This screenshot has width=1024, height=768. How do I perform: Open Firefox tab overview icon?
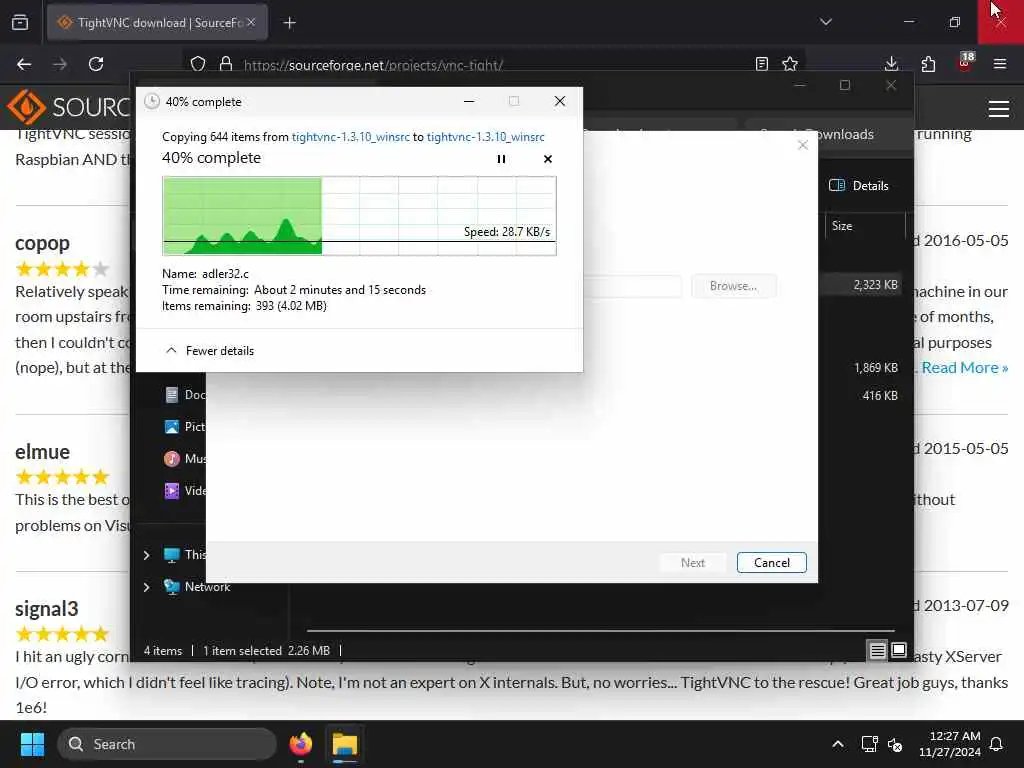point(20,22)
